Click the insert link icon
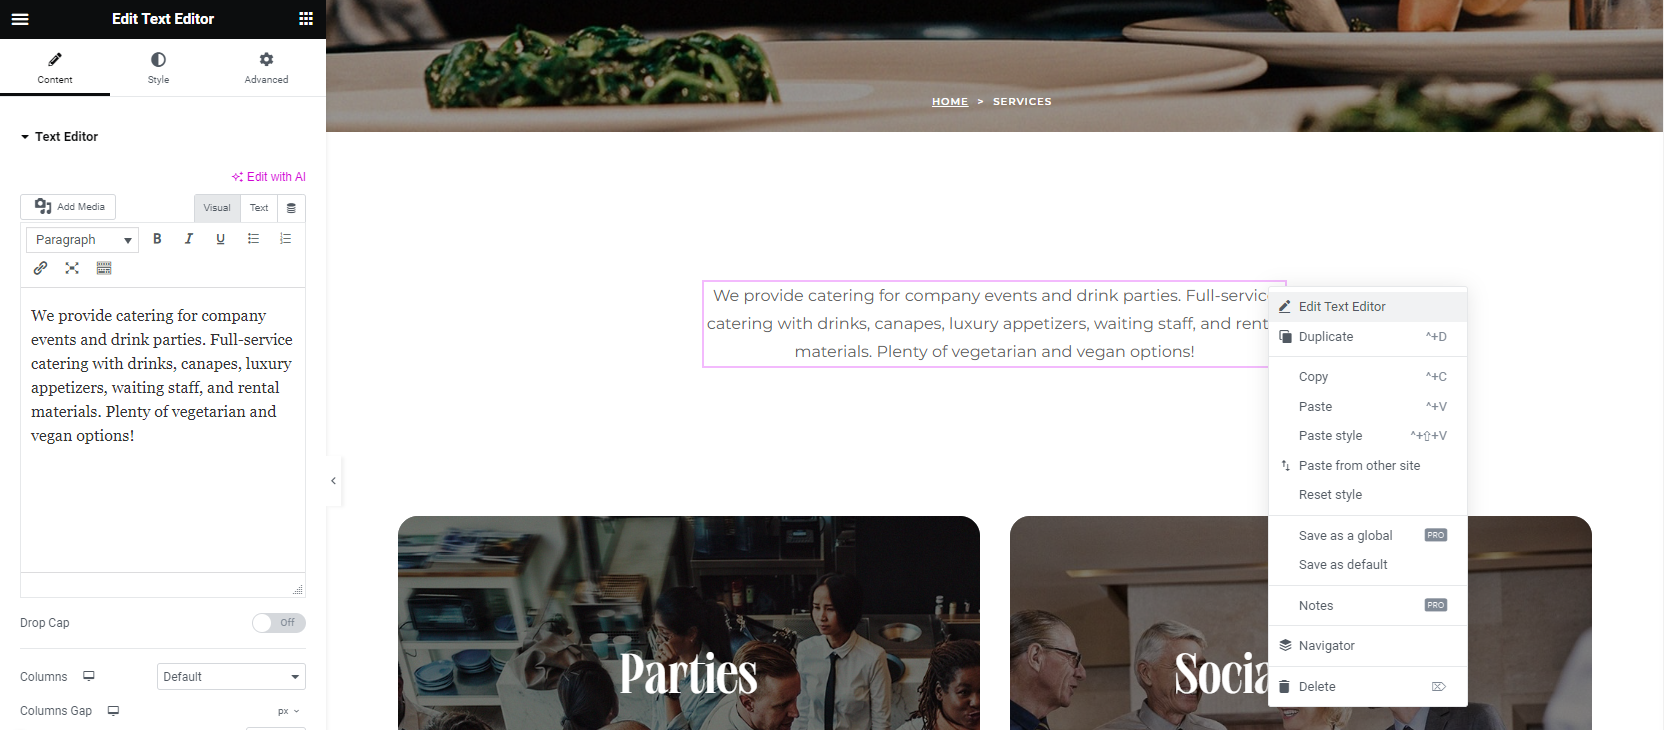 pos(40,268)
